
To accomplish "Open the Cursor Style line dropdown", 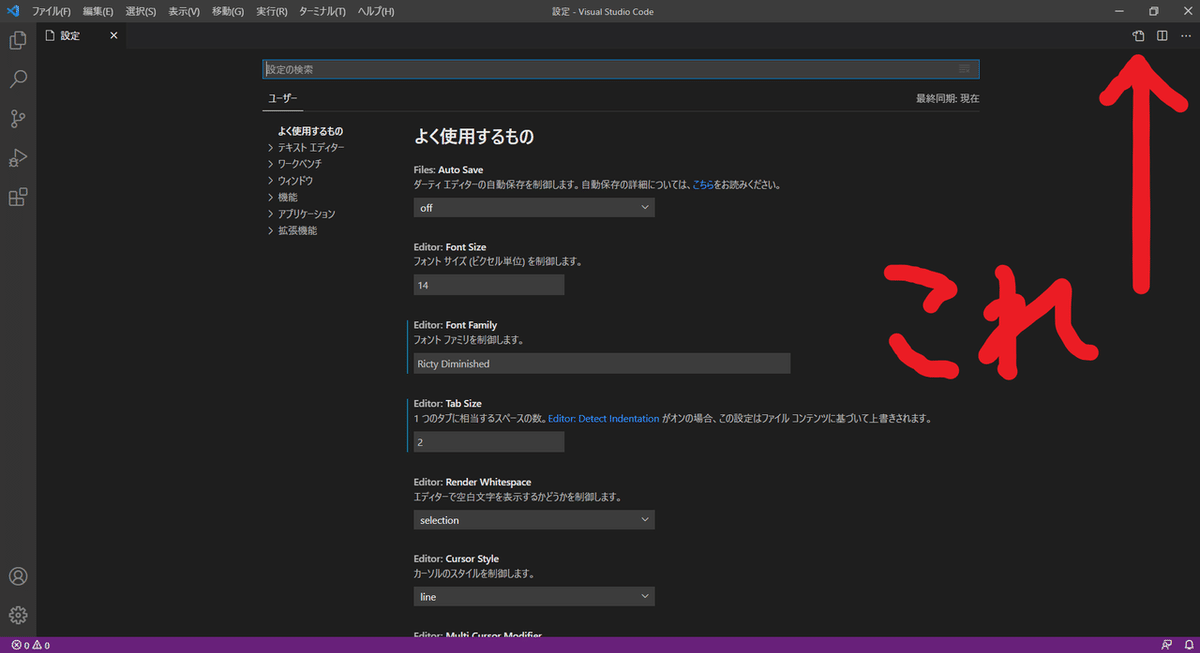I will click(534, 596).
